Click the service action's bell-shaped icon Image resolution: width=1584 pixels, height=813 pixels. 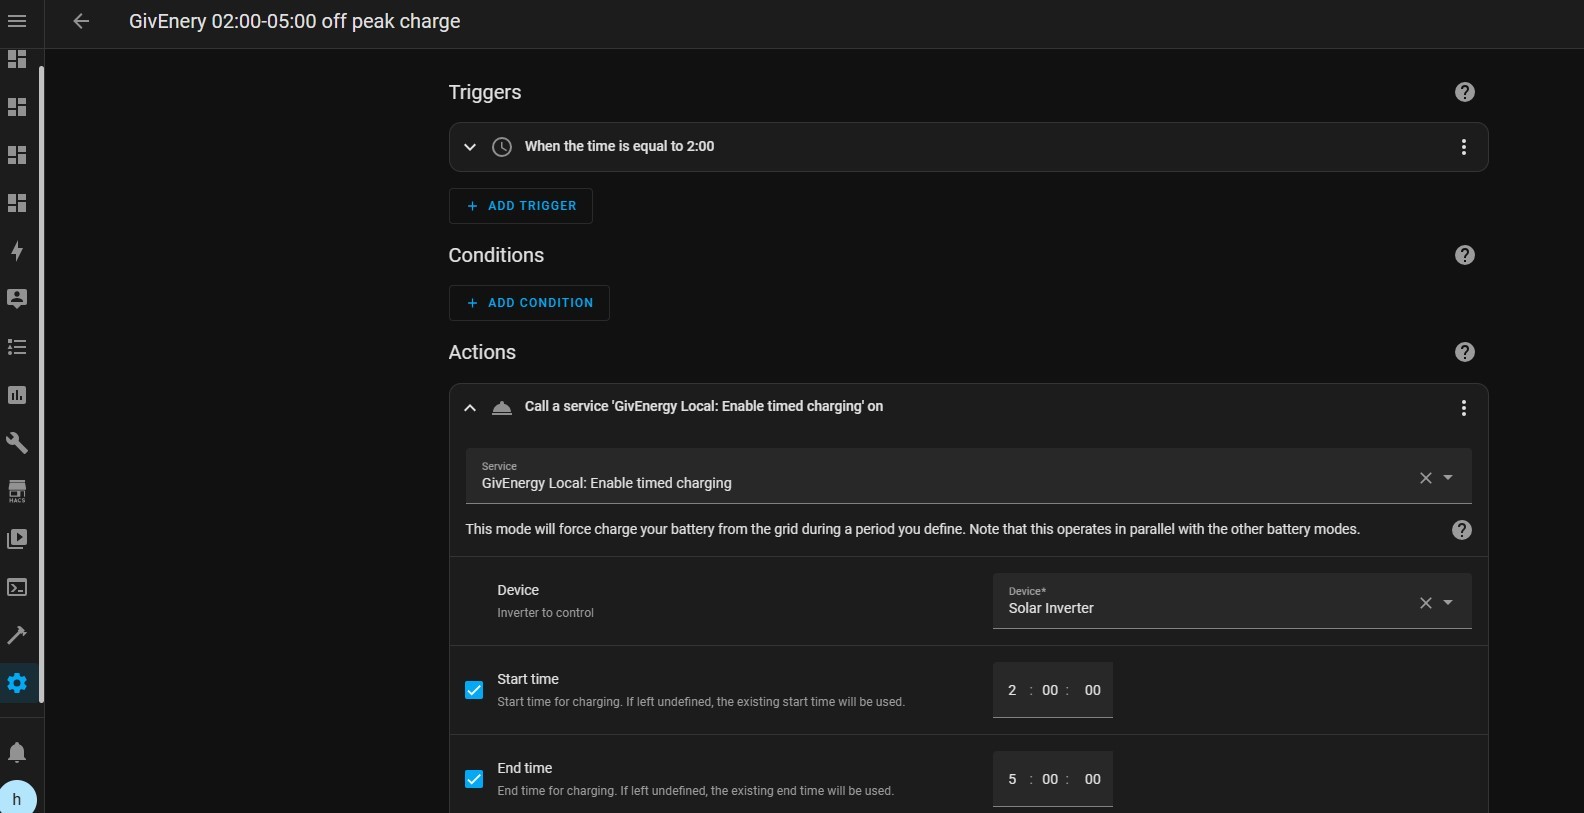point(502,408)
